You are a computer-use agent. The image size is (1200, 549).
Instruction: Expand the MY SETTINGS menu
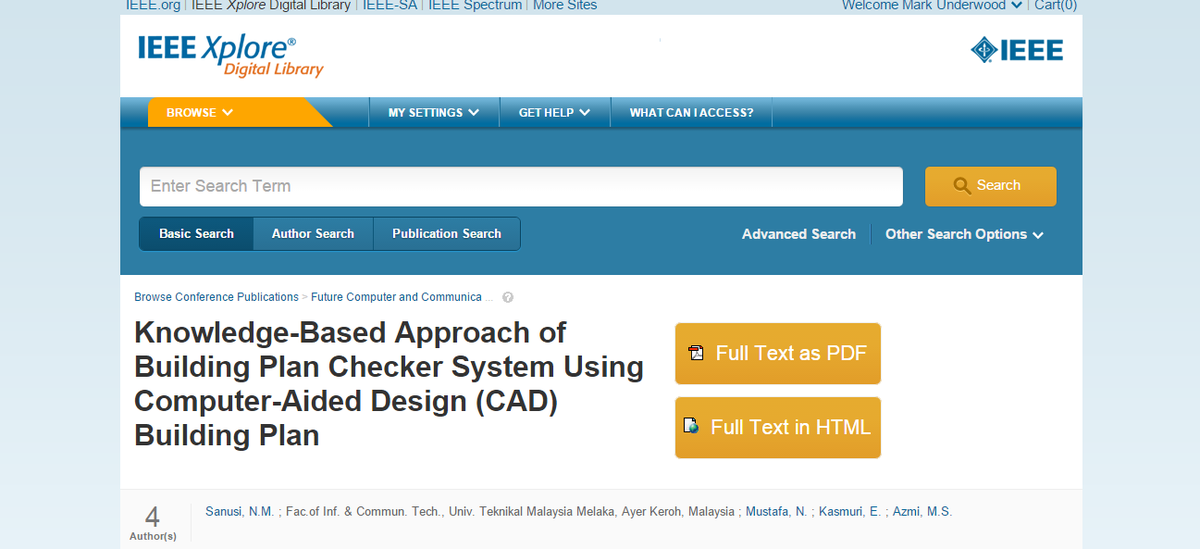coord(433,113)
